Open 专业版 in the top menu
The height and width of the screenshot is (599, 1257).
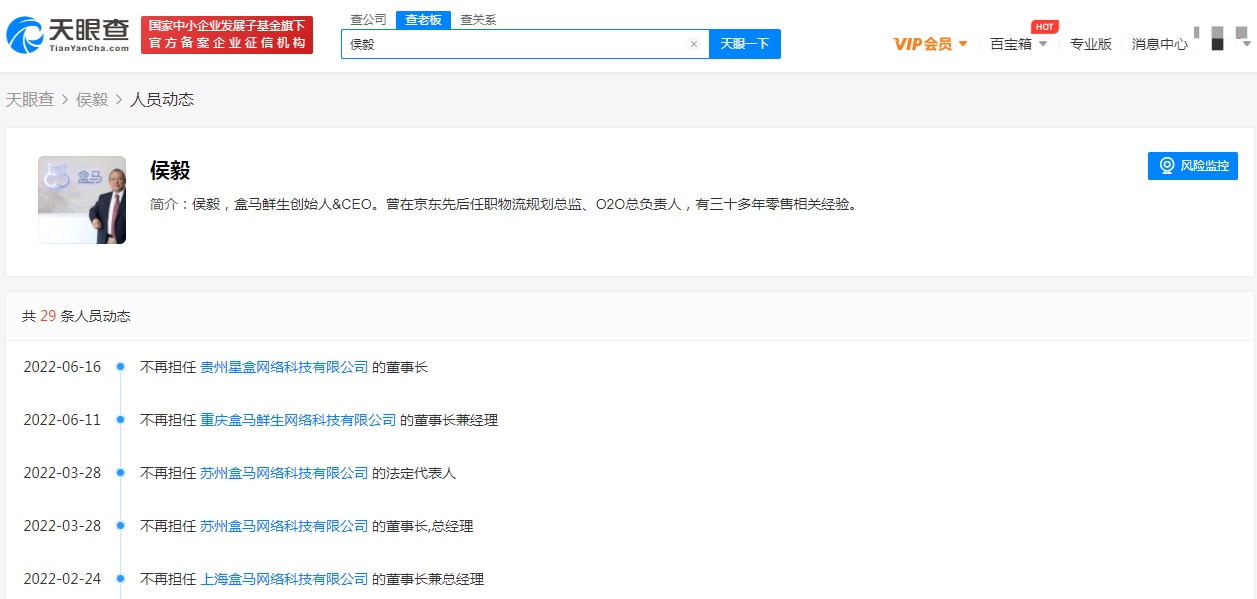(x=1091, y=44)
